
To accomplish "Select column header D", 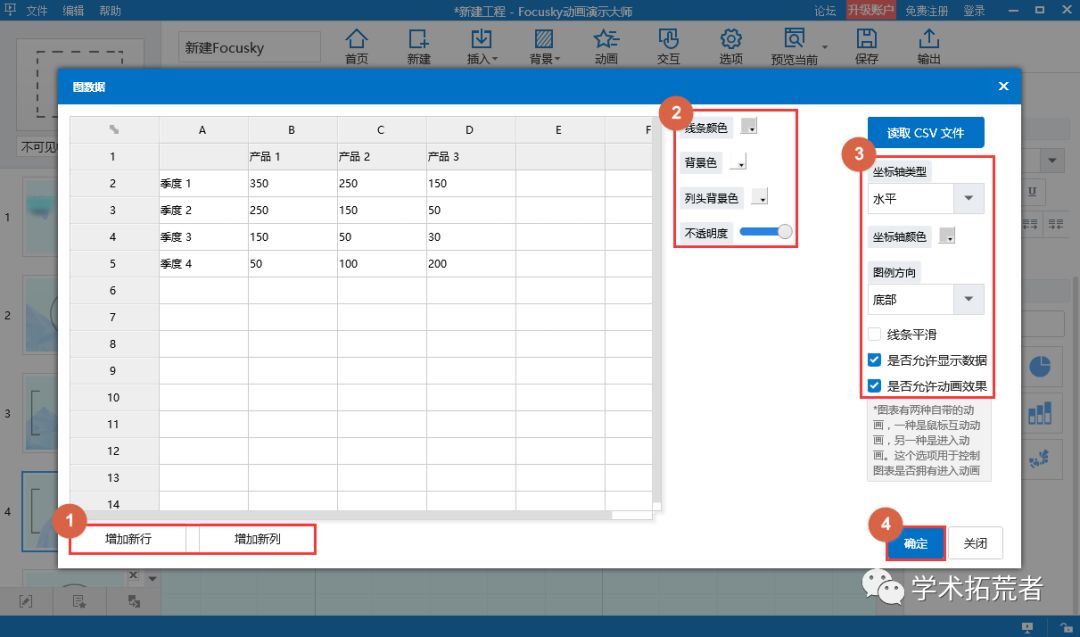I will coord(470,129).
